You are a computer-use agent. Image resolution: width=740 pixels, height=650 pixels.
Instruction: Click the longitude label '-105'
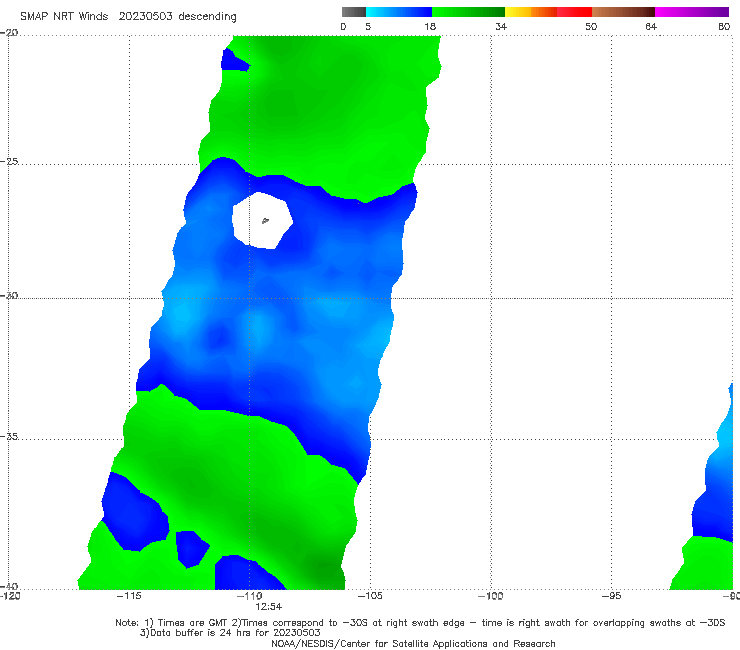(x=370, y=596)
